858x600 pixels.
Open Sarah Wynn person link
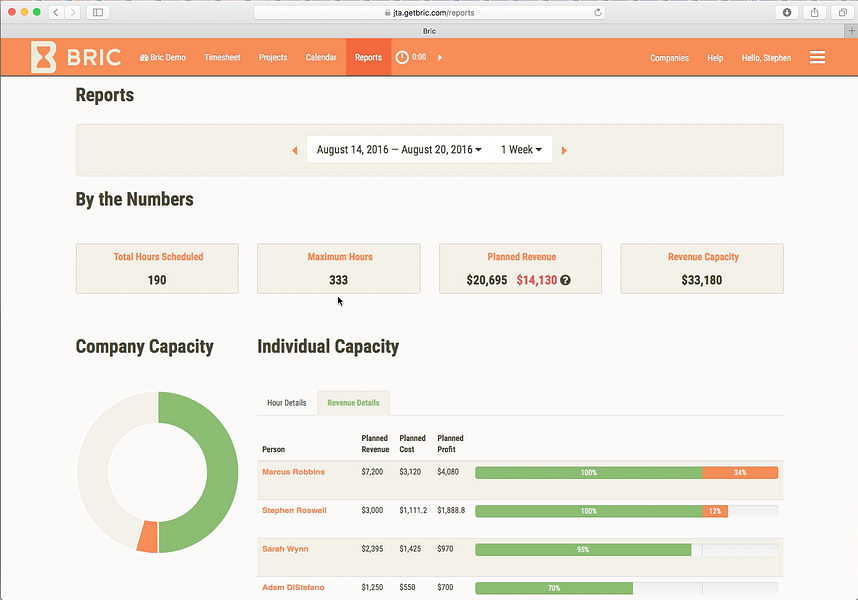coord(285,549)
